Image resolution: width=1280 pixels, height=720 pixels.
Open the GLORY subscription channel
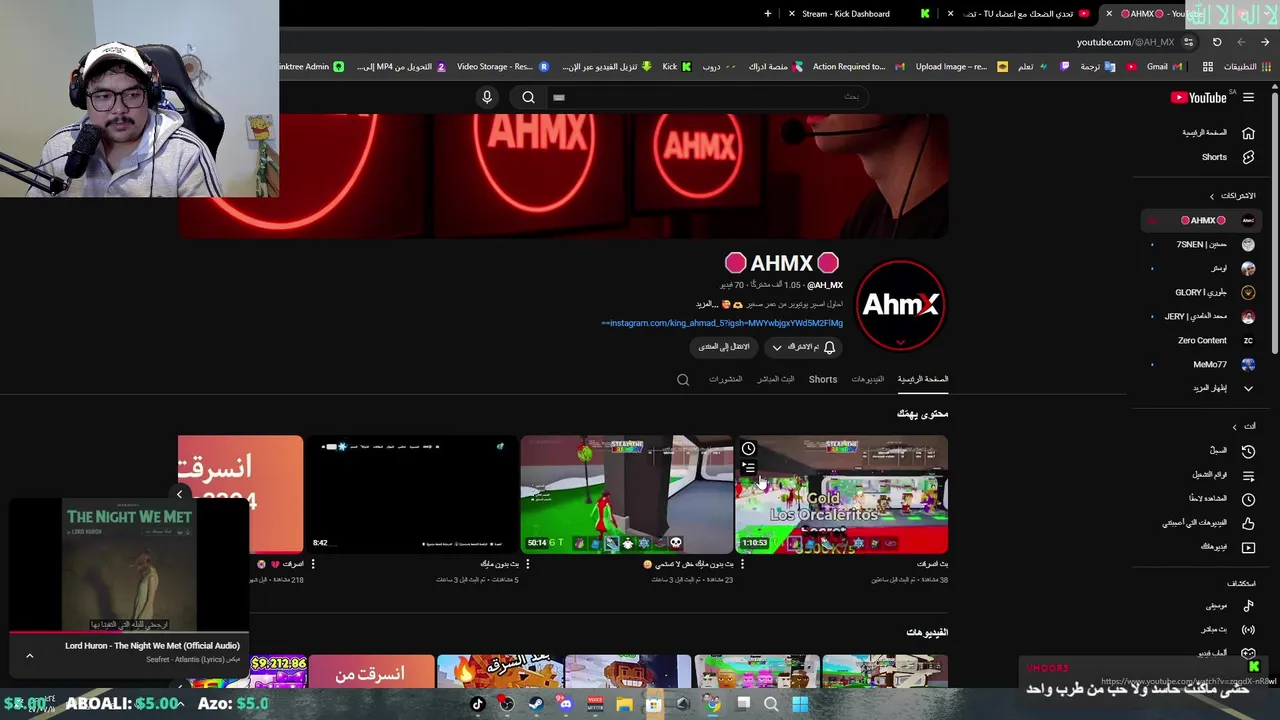1203,292
